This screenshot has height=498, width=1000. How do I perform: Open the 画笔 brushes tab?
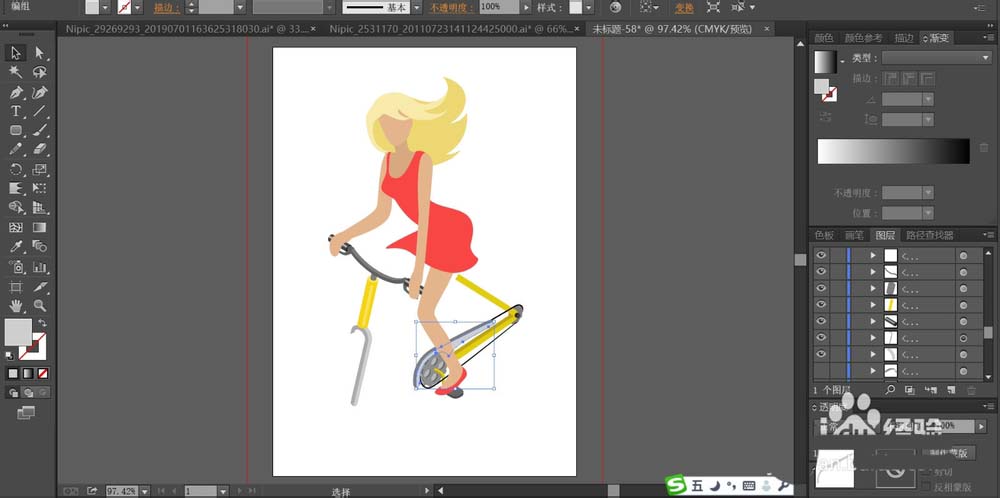(x=855, y=235)
